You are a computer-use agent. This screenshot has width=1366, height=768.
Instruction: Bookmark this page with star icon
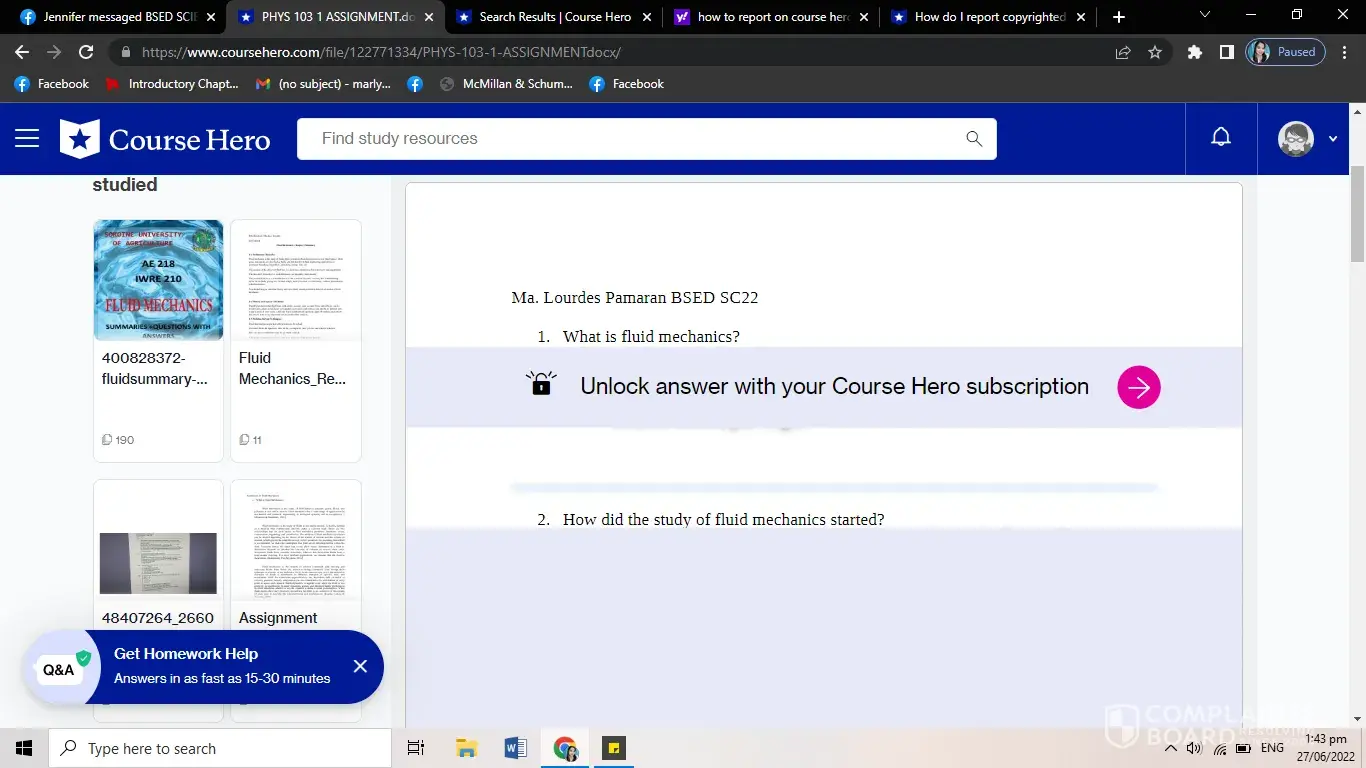pos(1155,52)
